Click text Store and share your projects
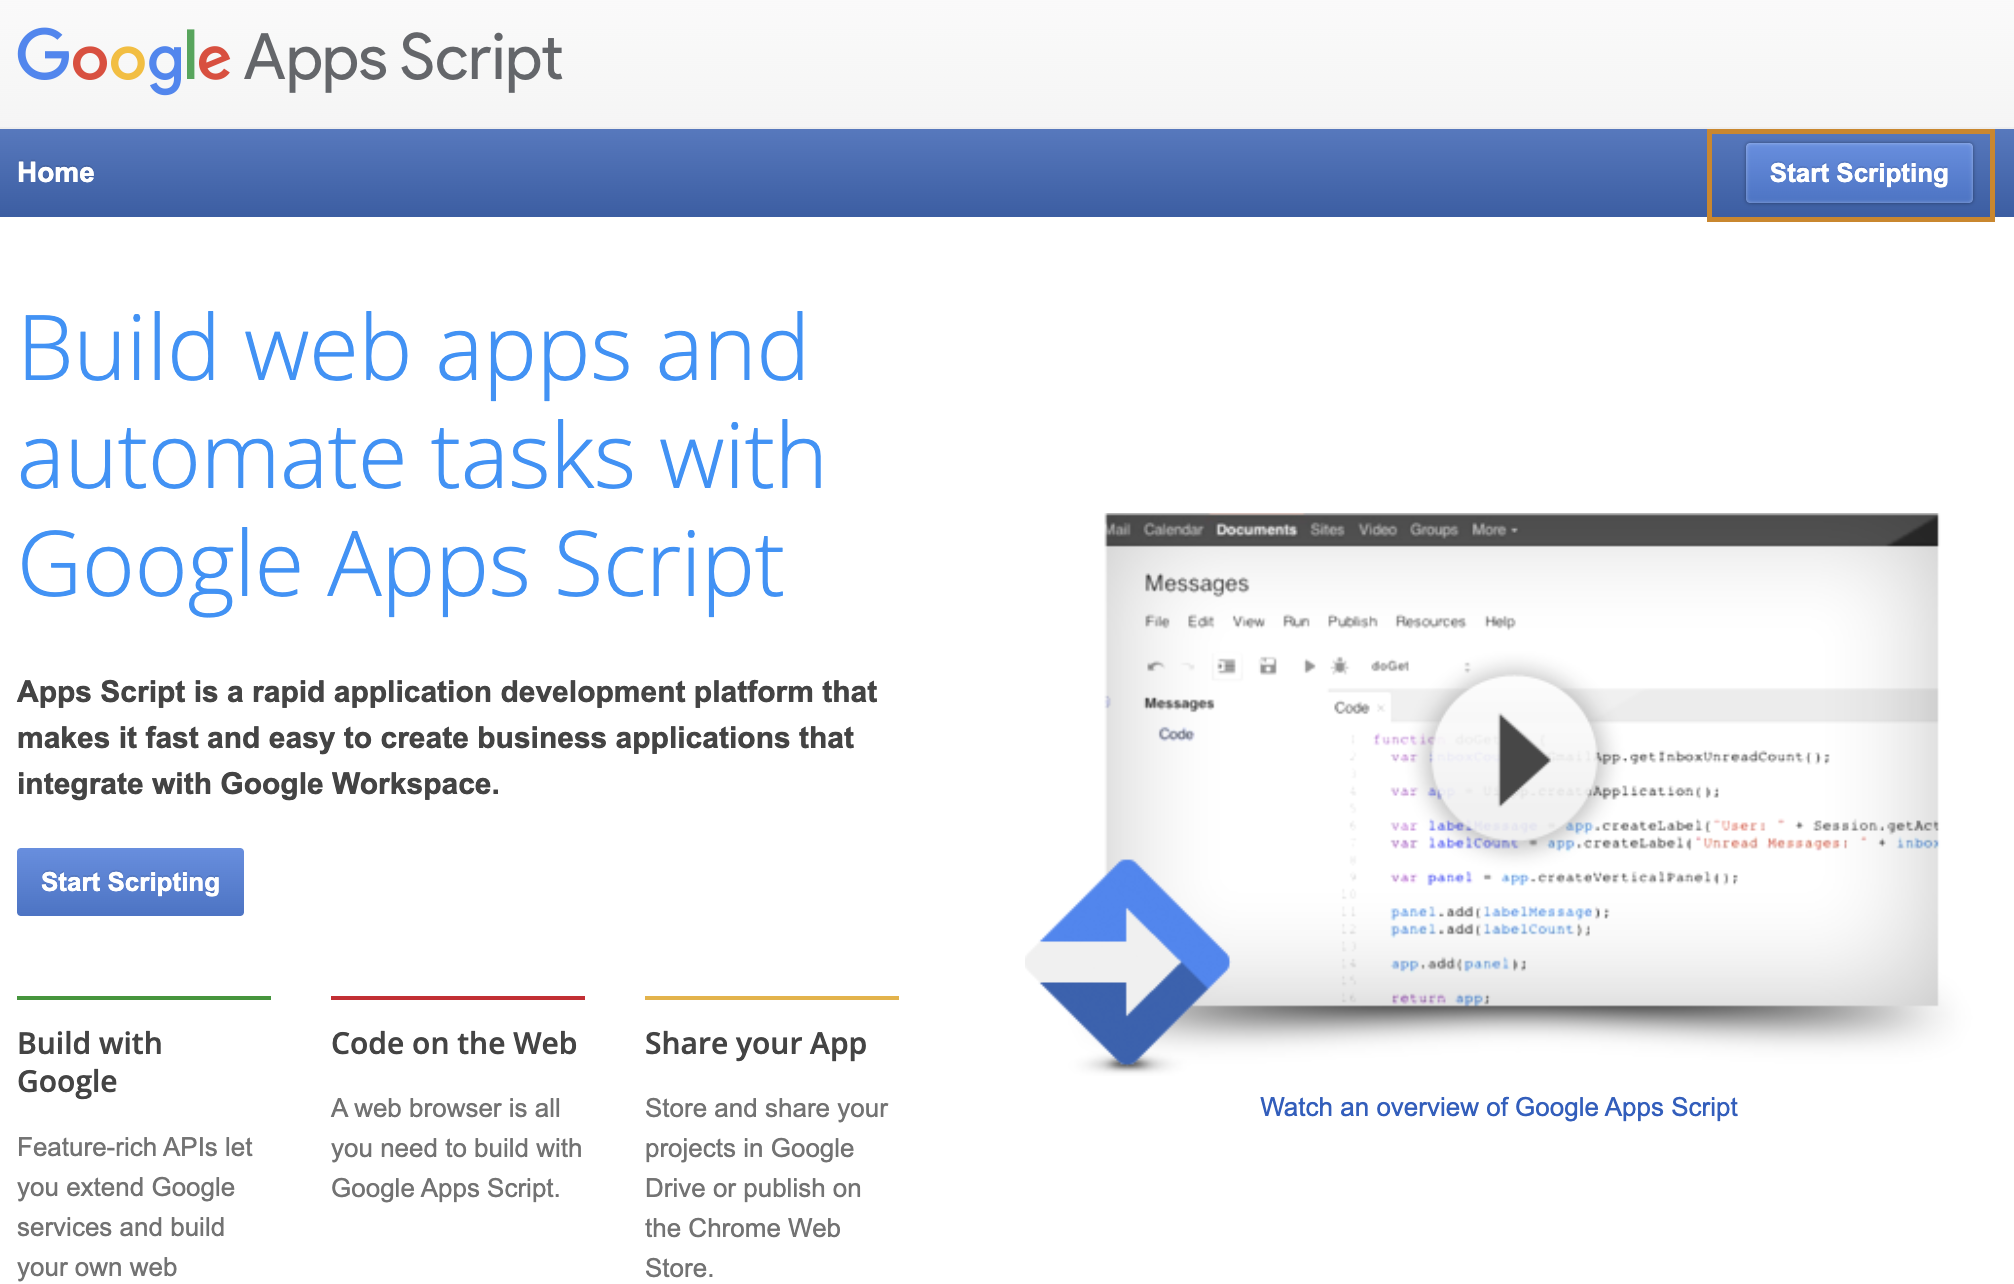This screenshot has height=1284, width=2014. point(767,1187)
